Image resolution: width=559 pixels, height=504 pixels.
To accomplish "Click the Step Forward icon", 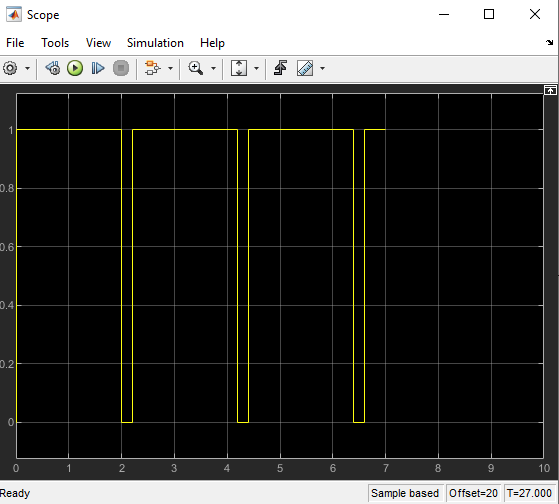I will click(x=98, y=68).
